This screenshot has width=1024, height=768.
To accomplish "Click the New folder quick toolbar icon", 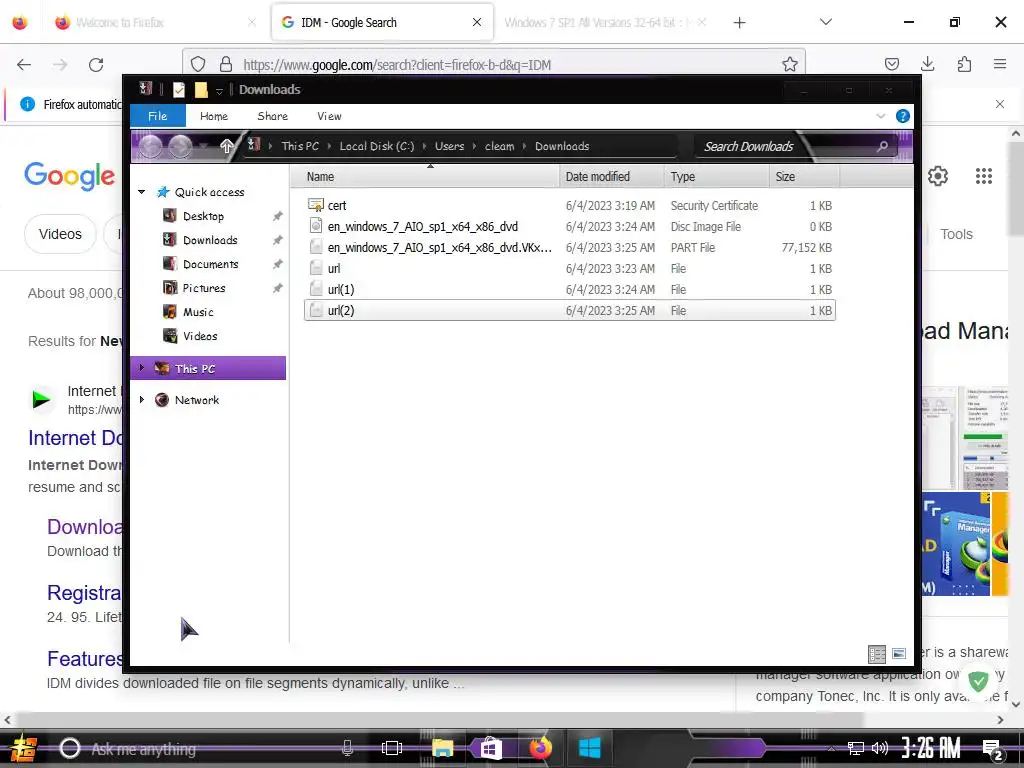I will [x=201, y=89].
